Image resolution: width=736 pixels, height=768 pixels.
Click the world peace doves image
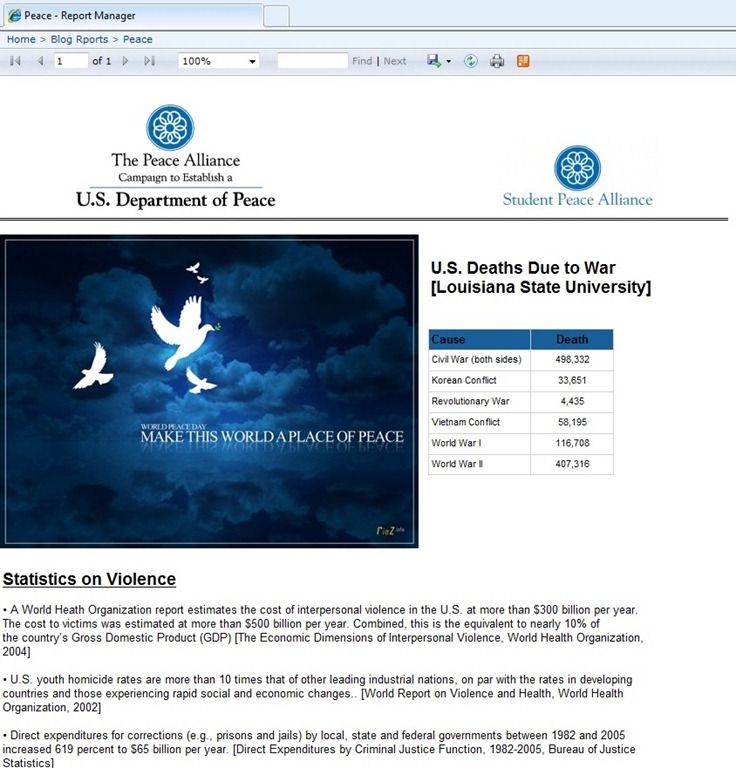pyautogui.click(x=209, y=391)
